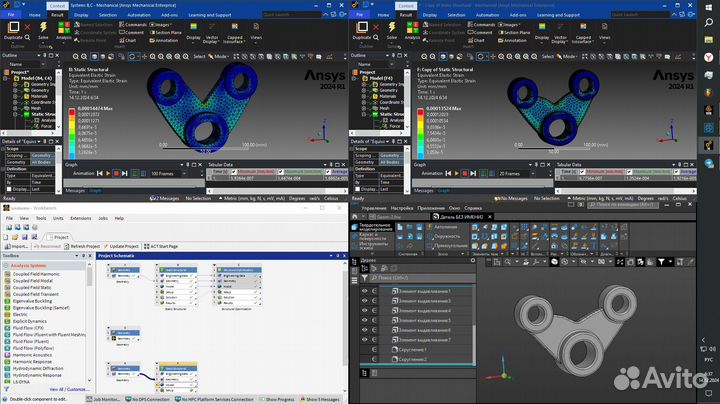
Task: Toggle Average column checkbox in Systems B,C Tabular Data
Action: point(328,172)
